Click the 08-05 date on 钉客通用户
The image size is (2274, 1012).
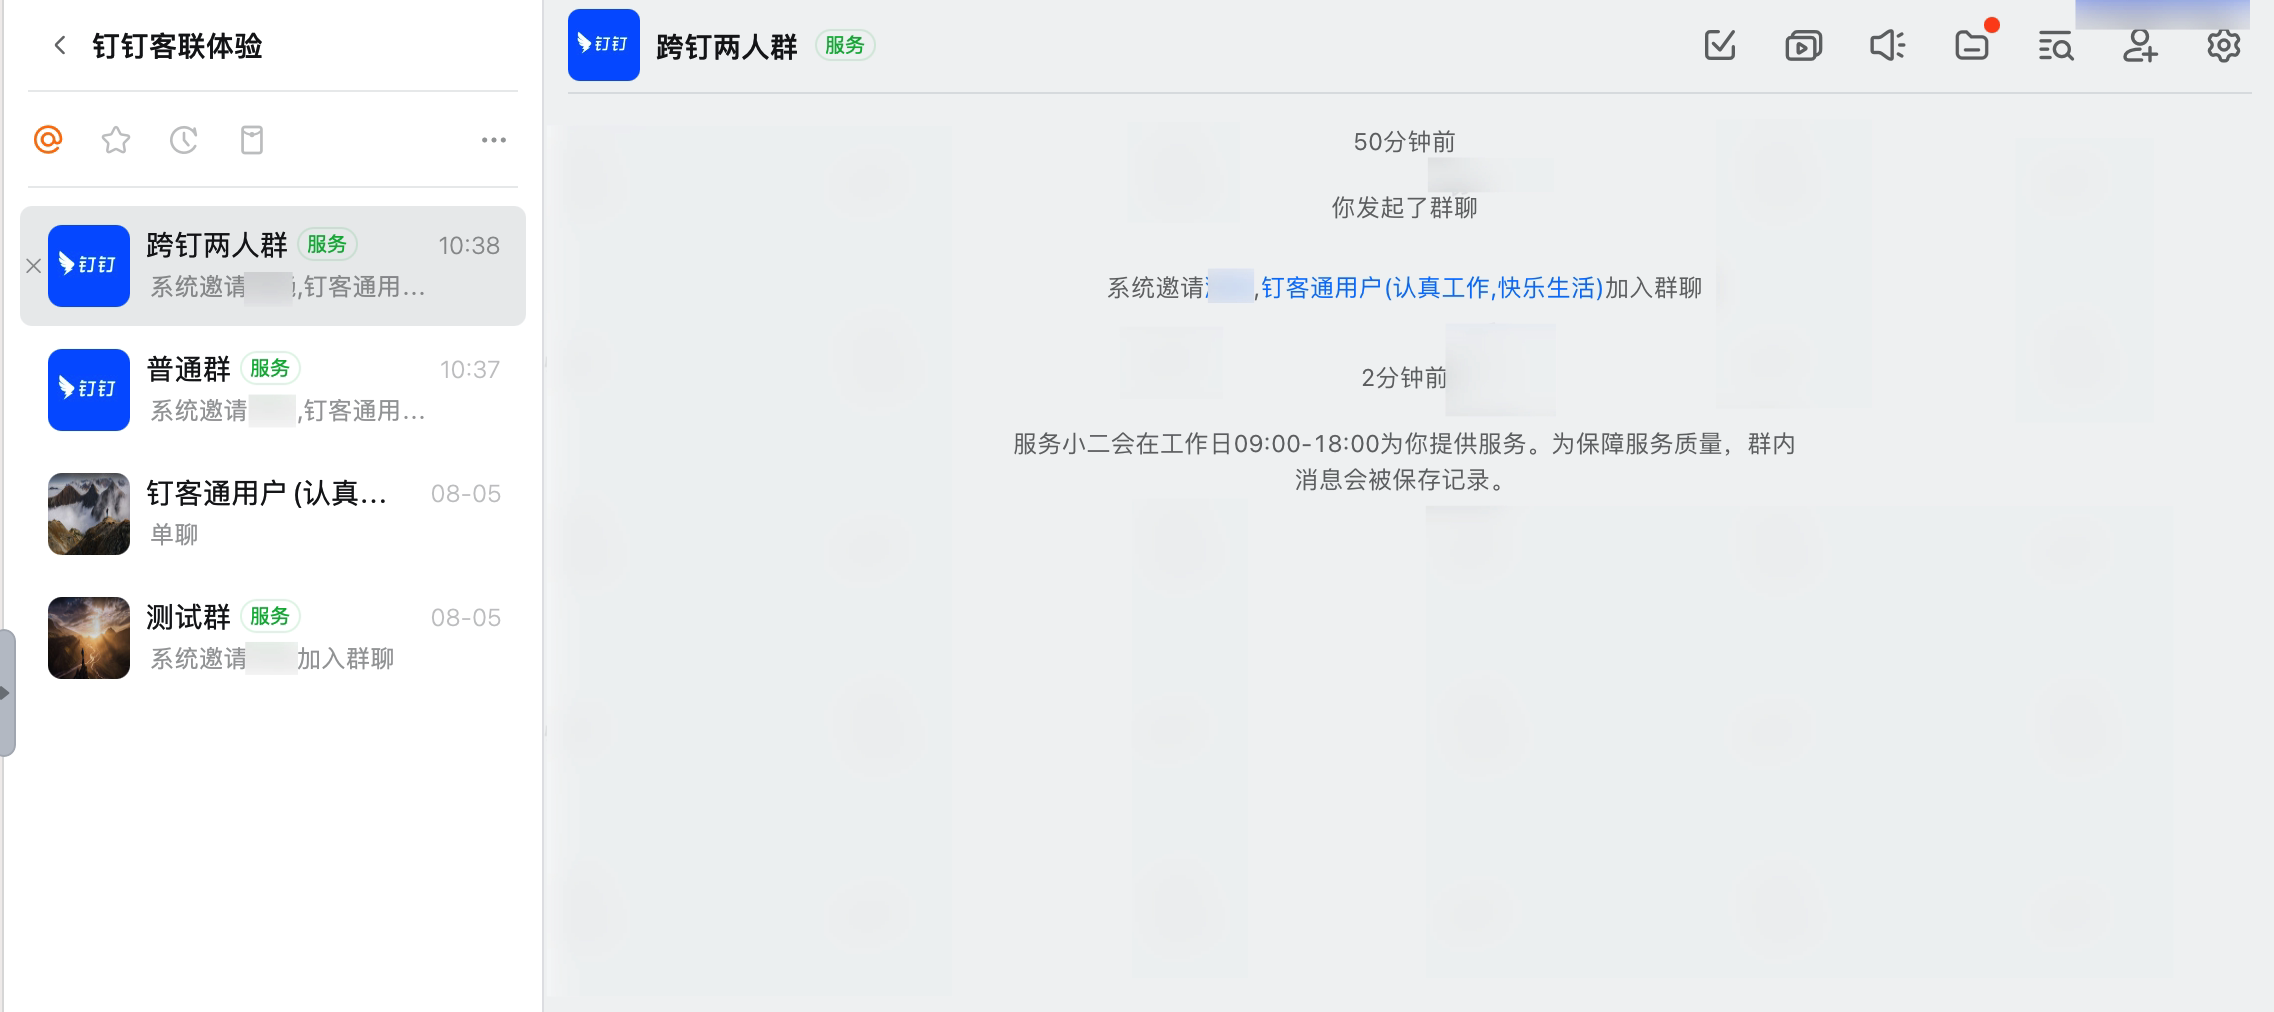click(x=466, y=494)
